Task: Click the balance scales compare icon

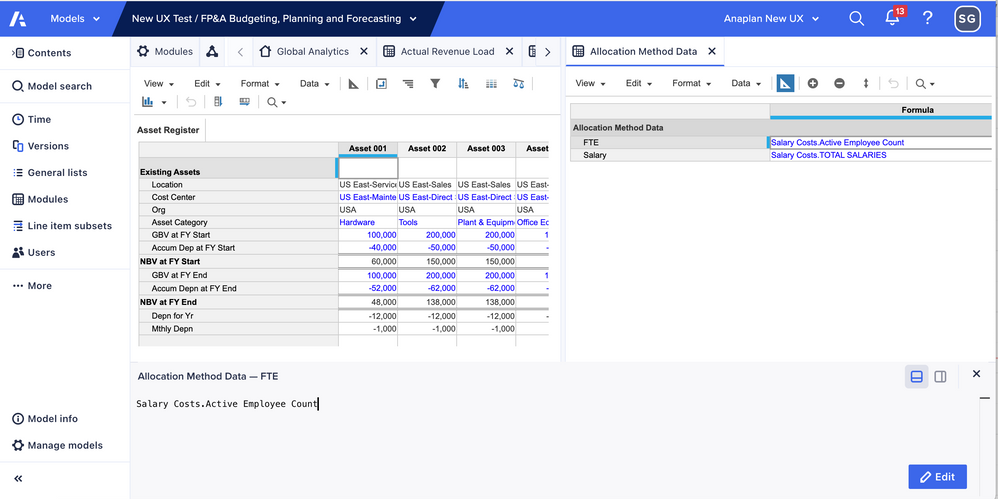Action: 519,83
